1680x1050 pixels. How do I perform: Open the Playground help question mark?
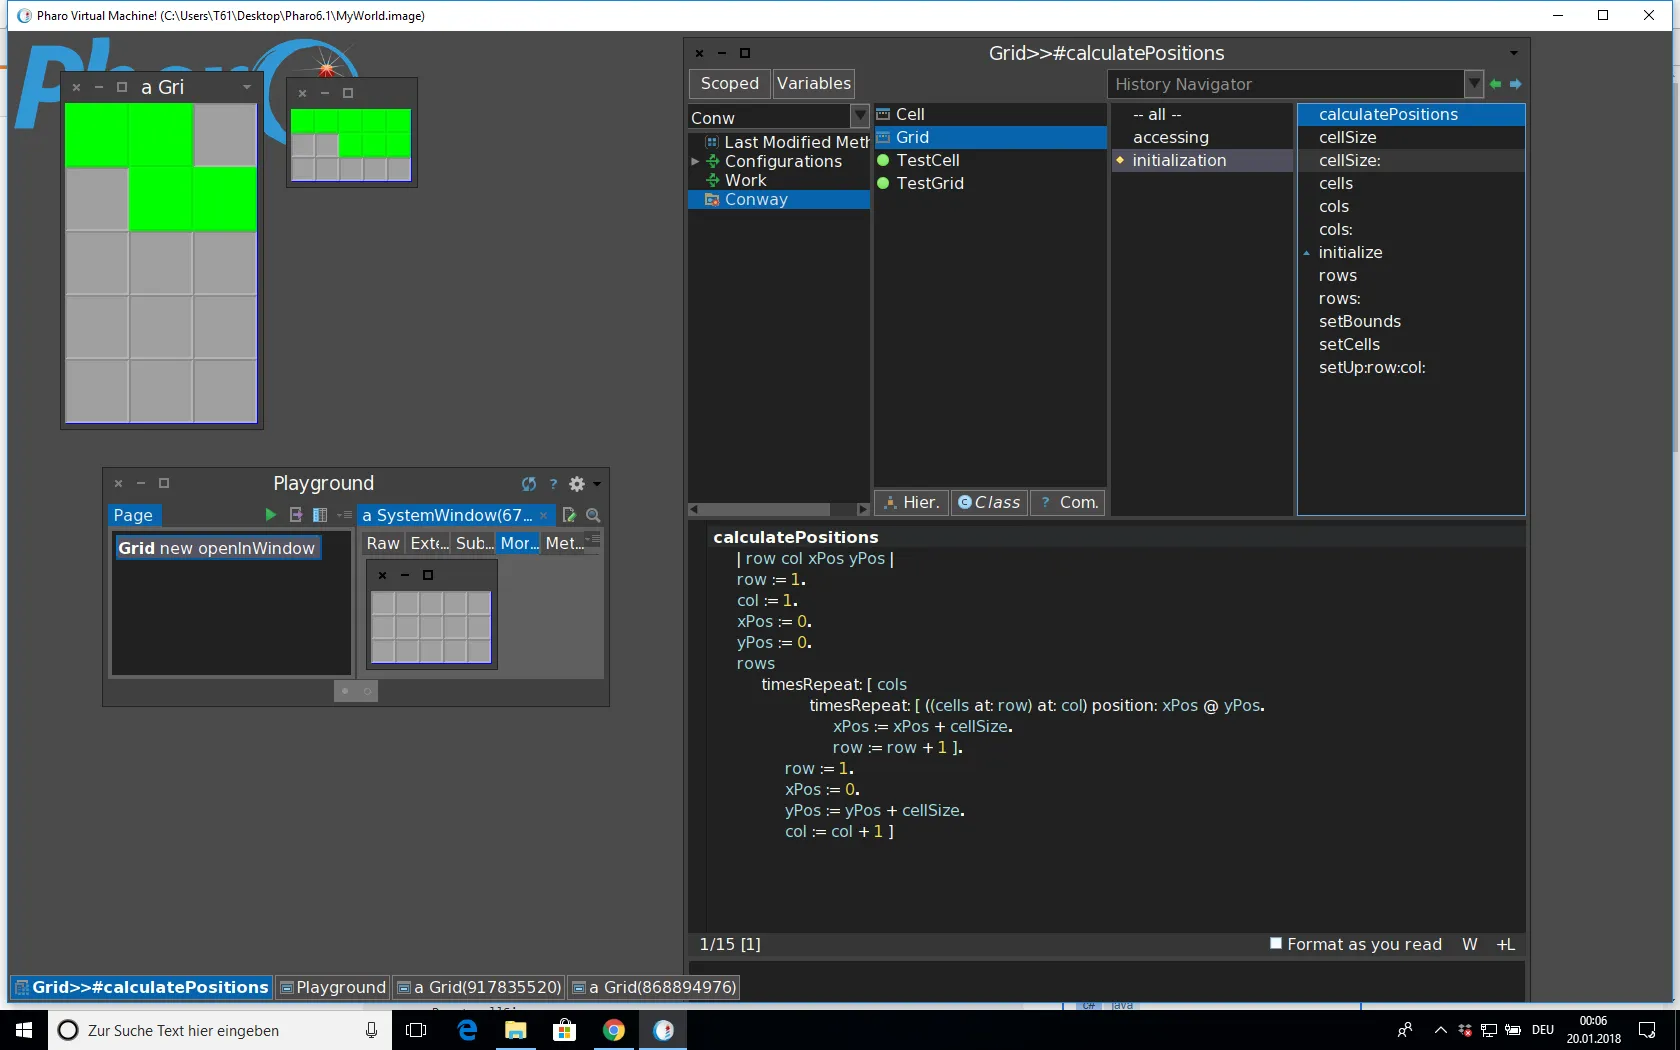pos(553,484)
